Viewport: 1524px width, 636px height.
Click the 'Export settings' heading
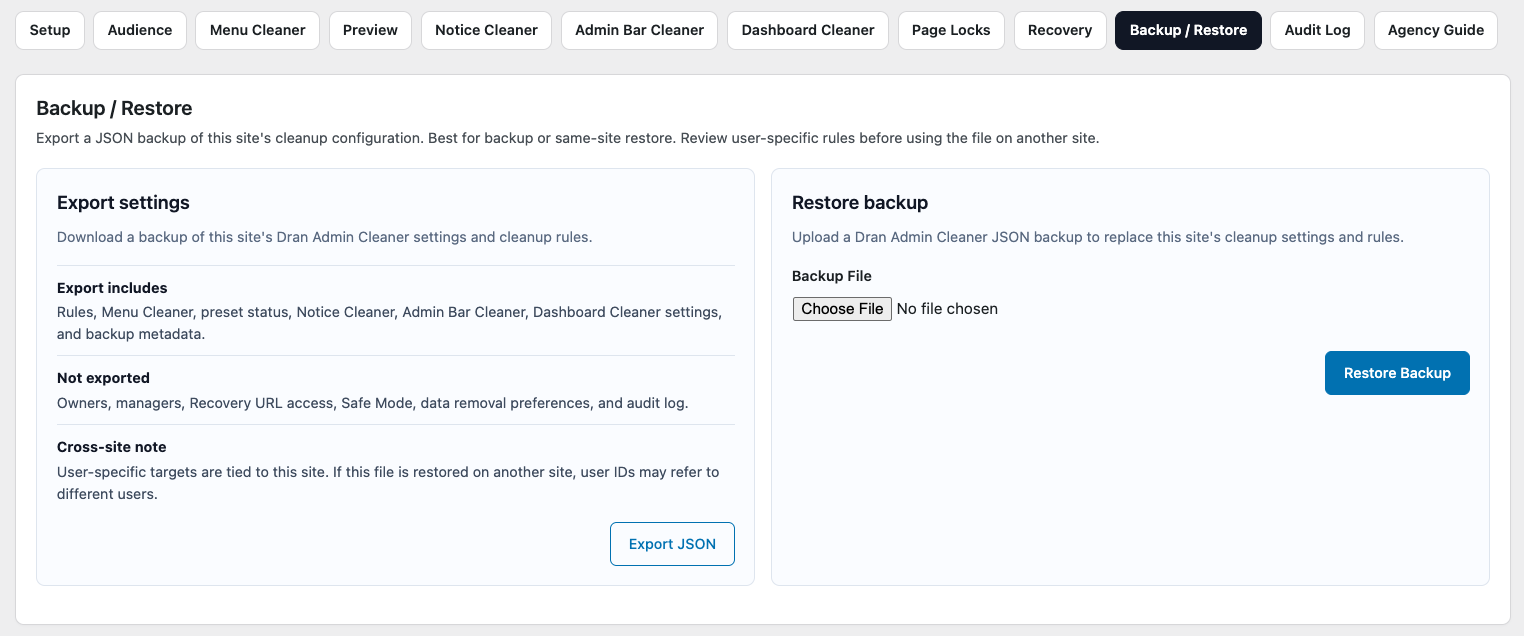pyautogui.click(x=123, y=202)
